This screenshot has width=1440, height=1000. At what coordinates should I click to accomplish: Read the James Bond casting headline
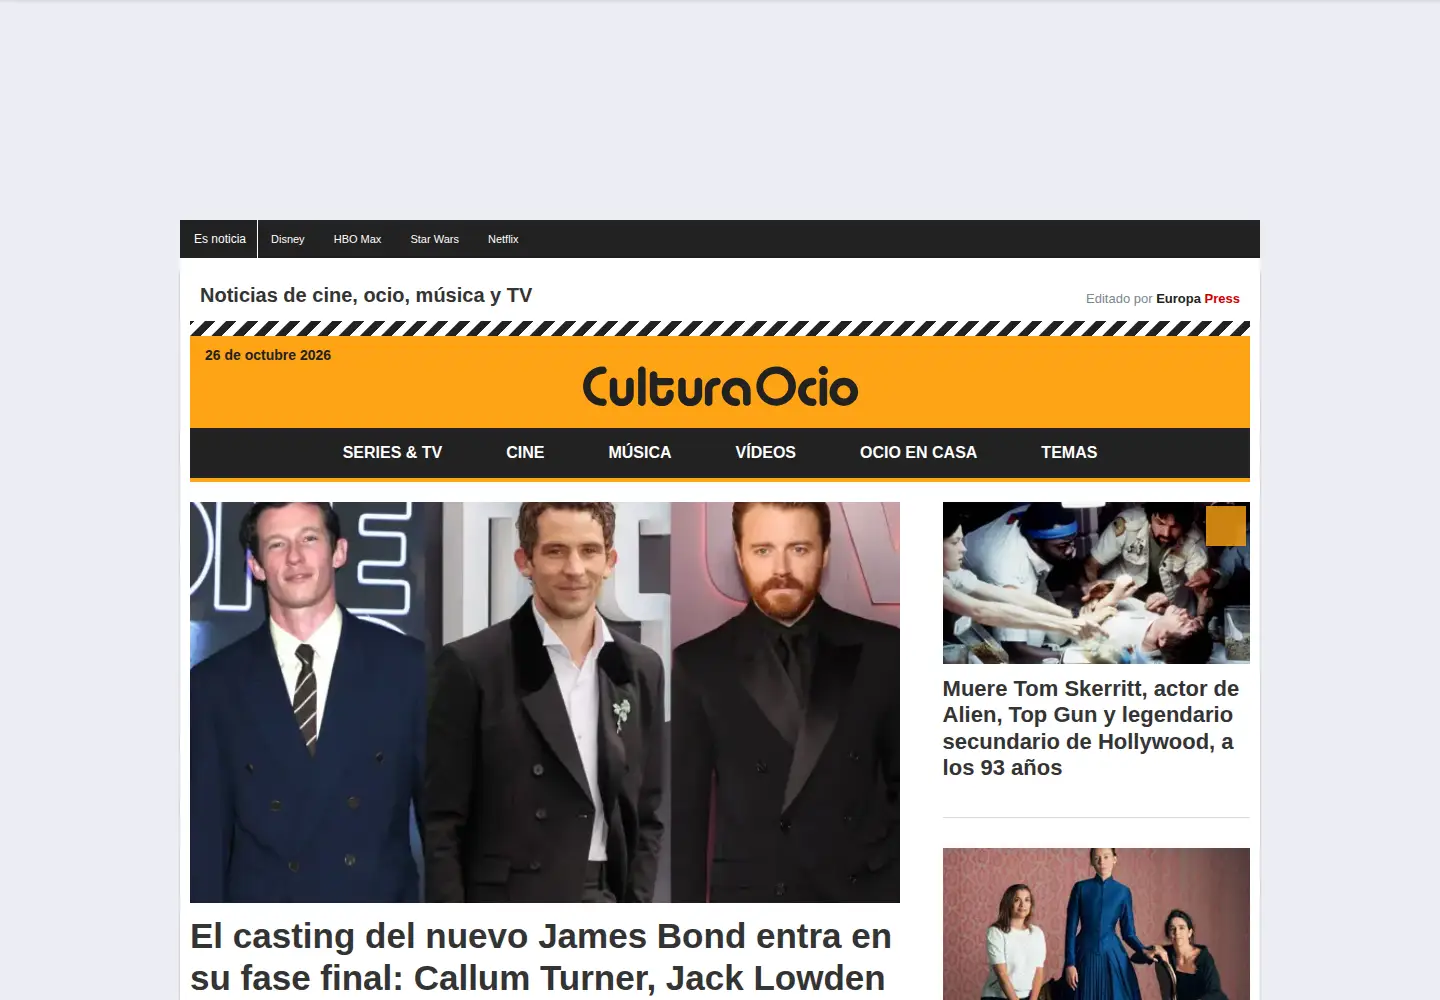[541, 957]
